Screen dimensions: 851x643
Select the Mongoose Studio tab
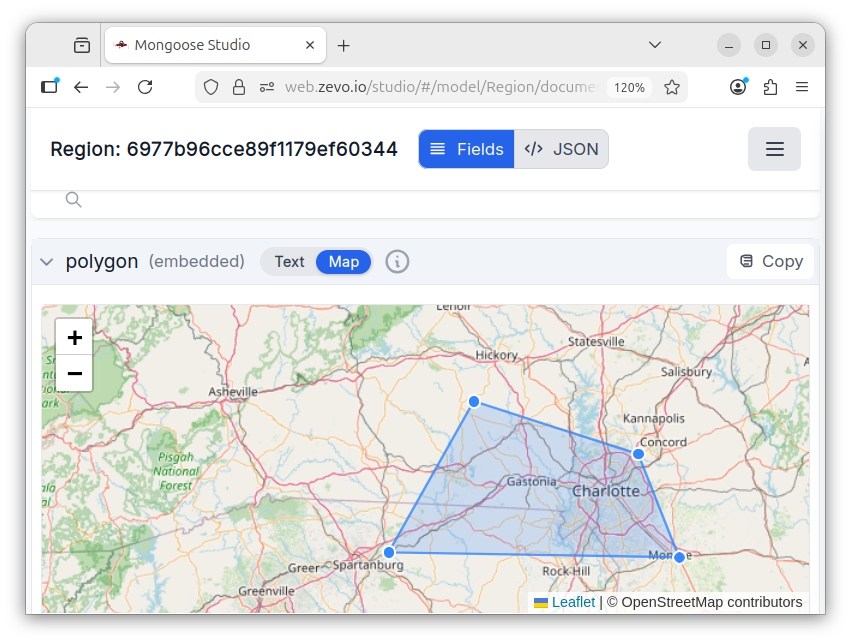tap(215, 45)
